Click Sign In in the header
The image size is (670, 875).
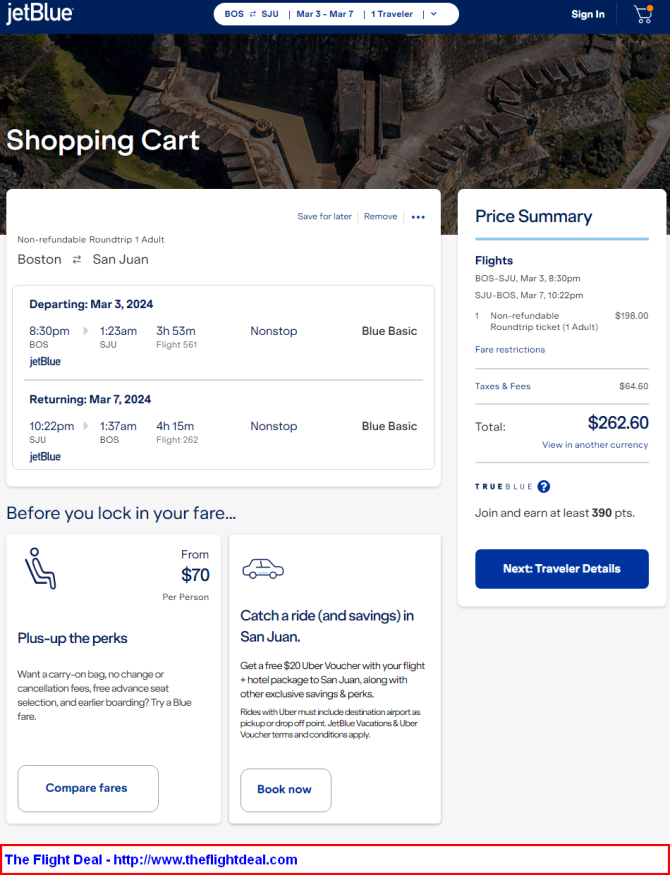pyautogui.click(x=588, y=14)
